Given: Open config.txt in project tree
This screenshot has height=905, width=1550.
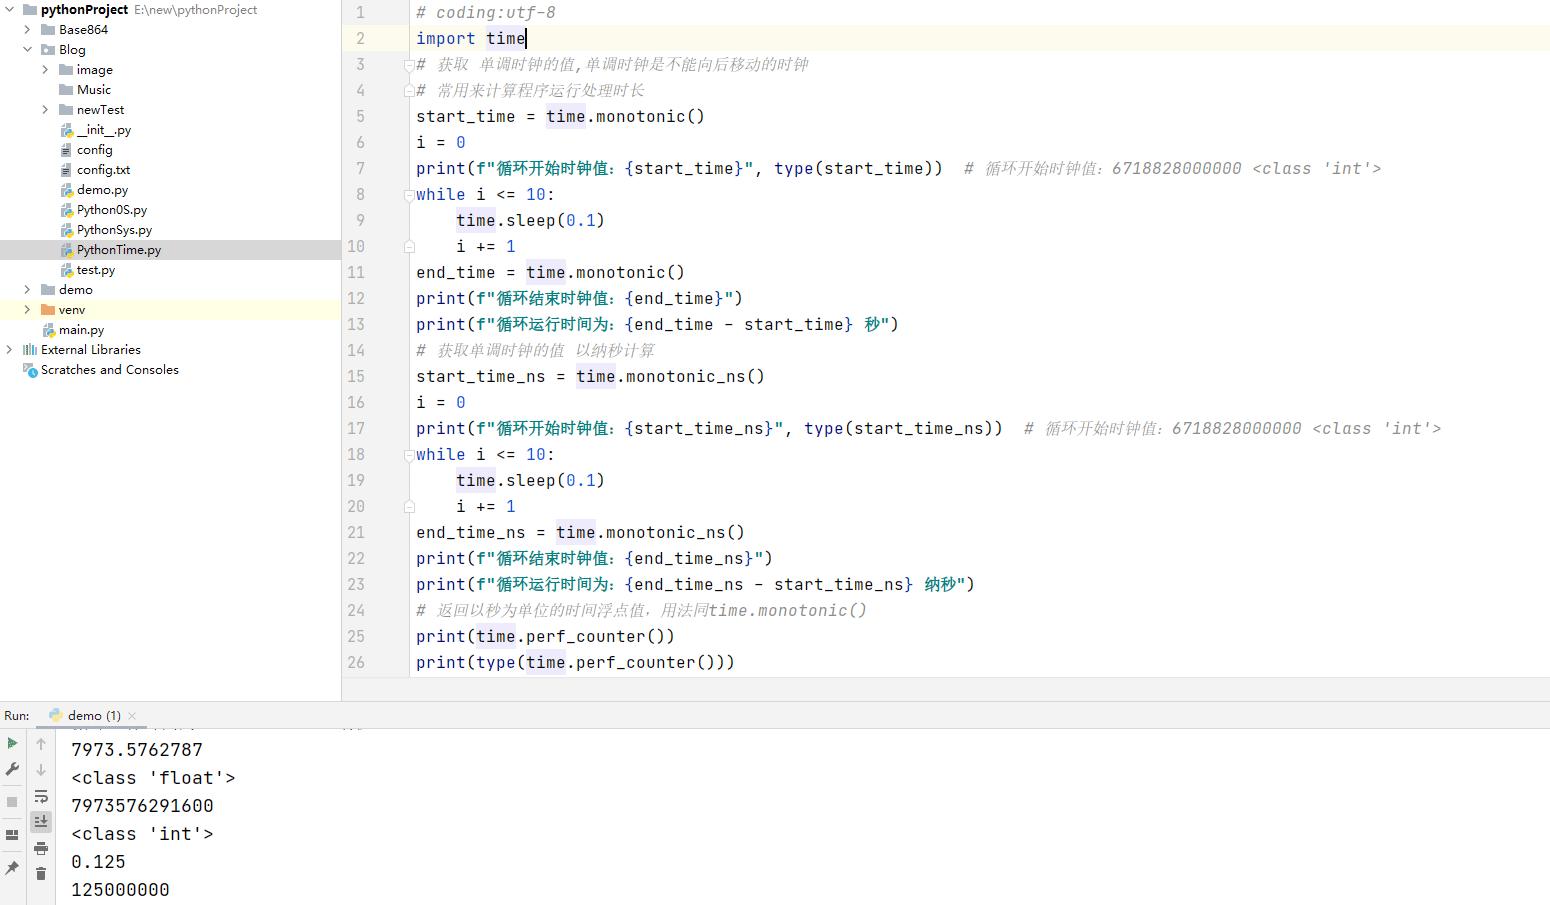Looking at the screenshot, I should (103, 170).
